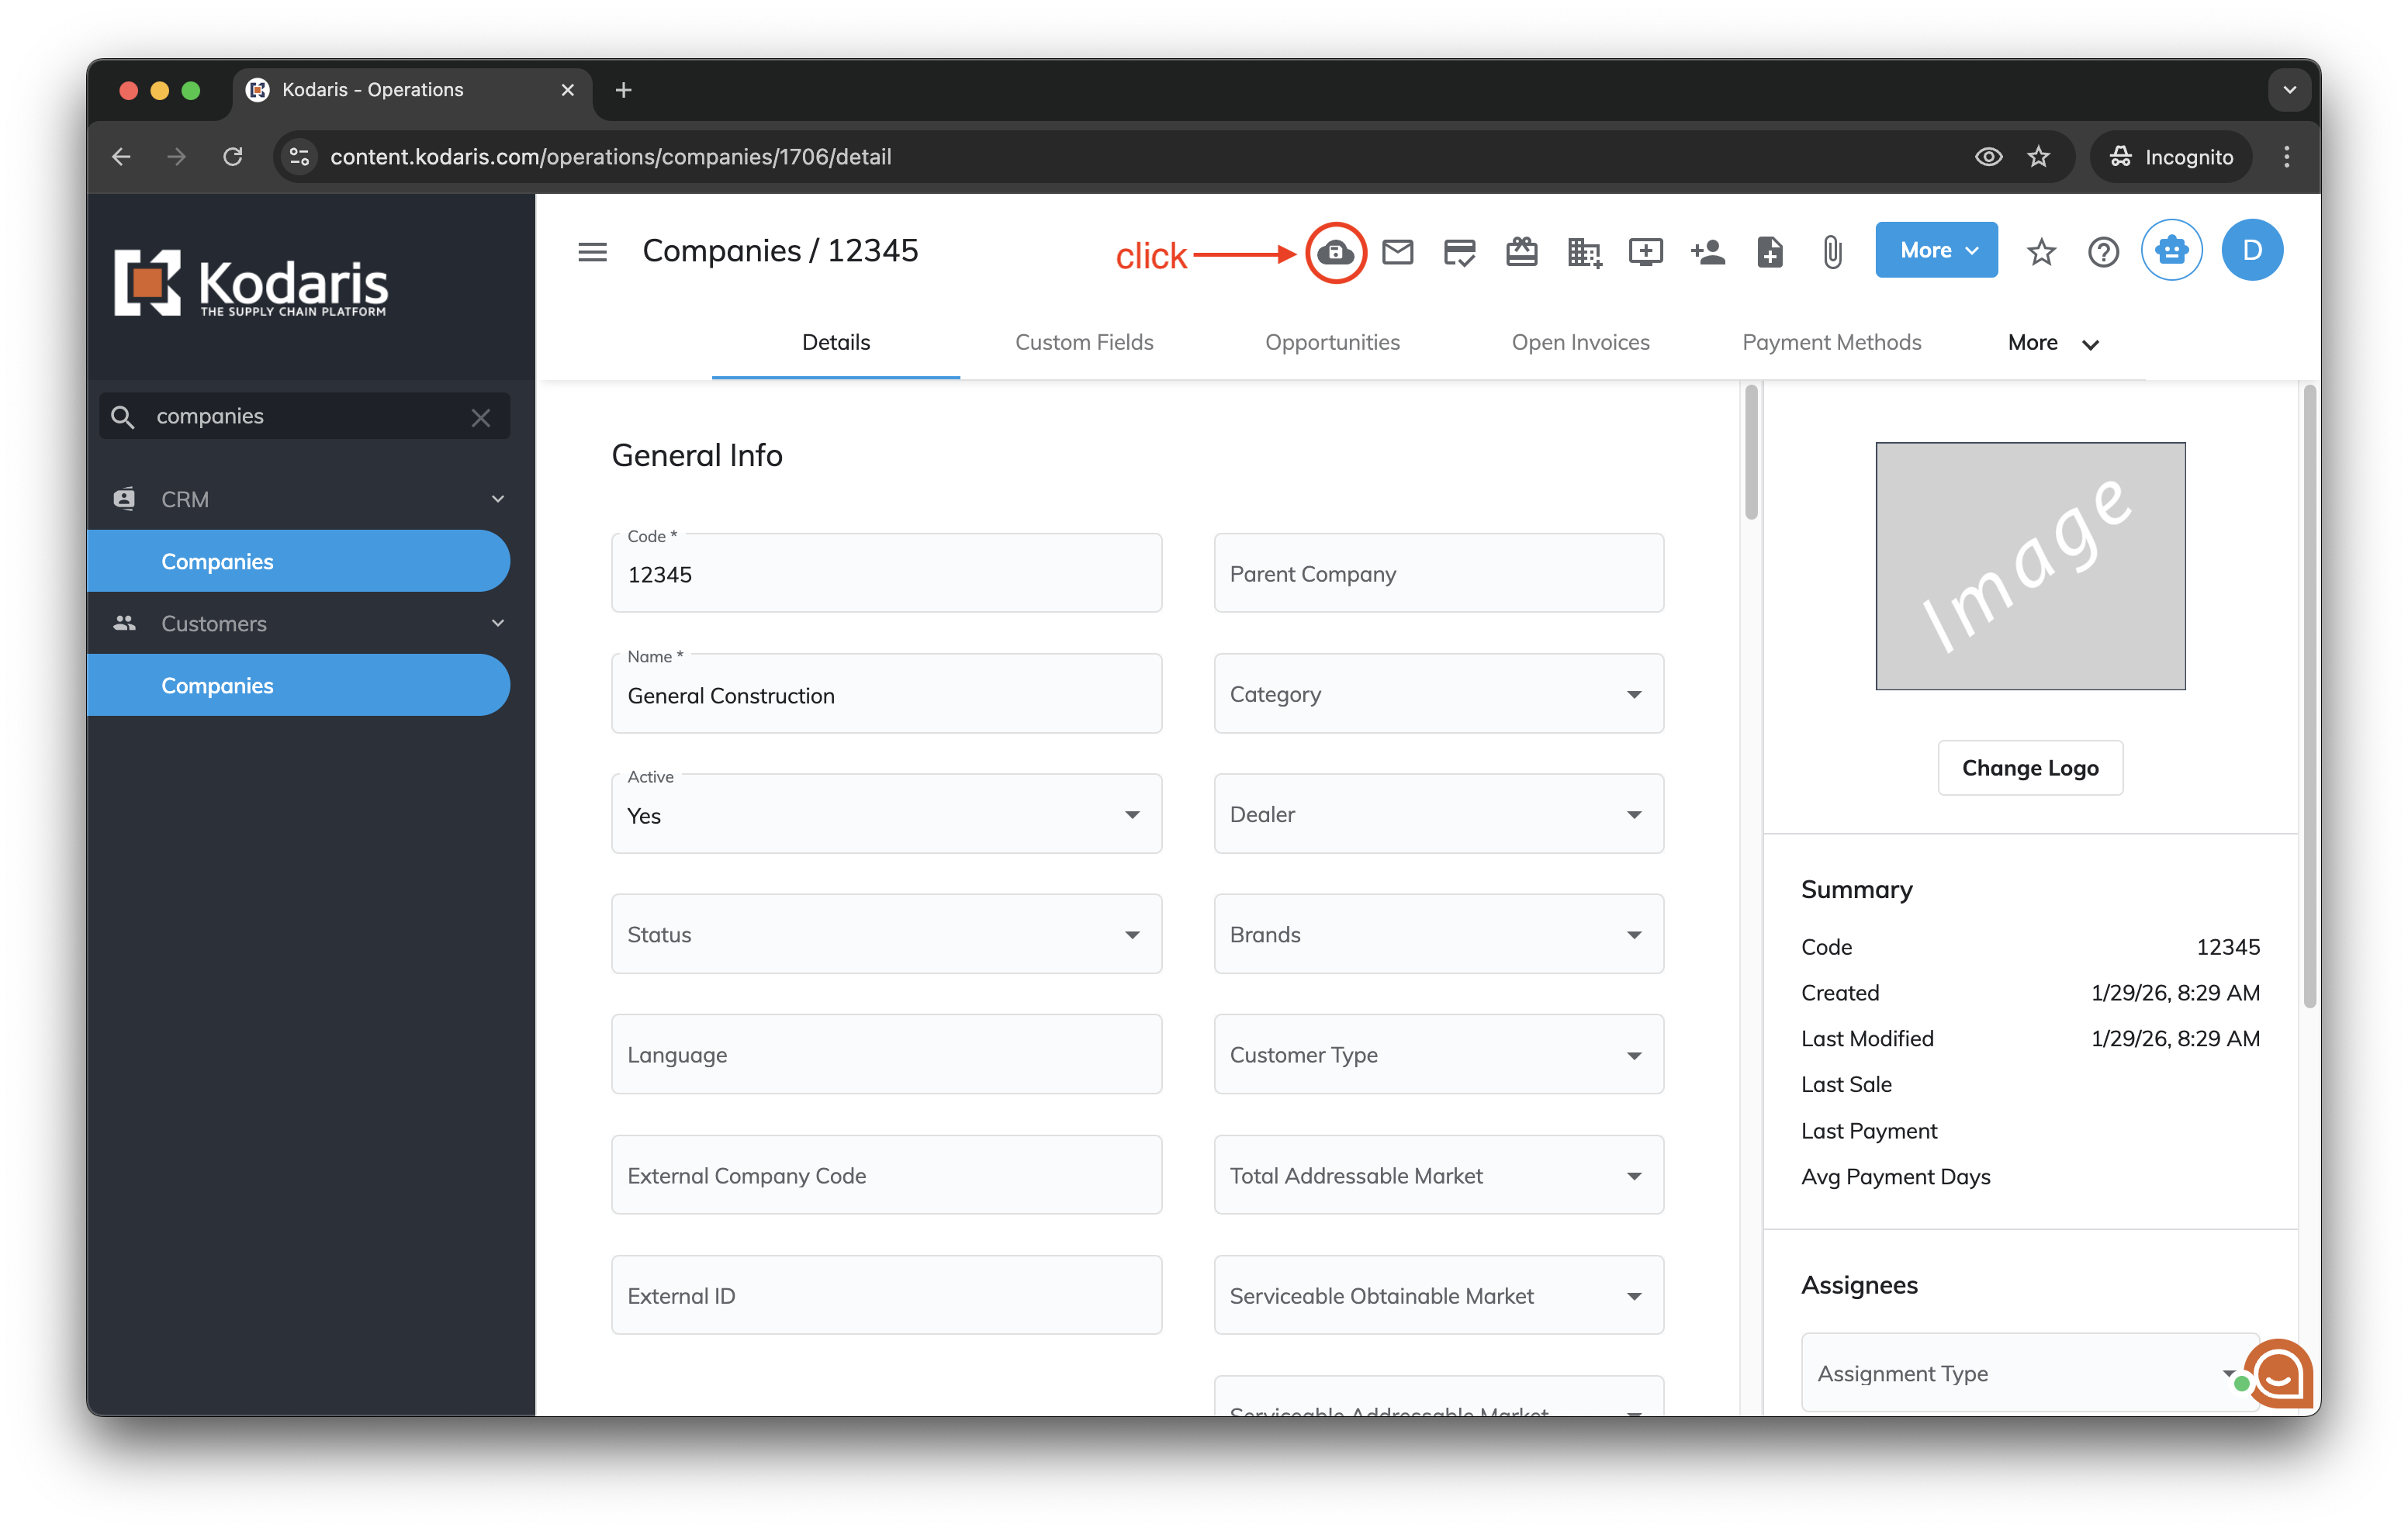Click the gift card icon
Screen dimensions: 2408x1531
1521,252
